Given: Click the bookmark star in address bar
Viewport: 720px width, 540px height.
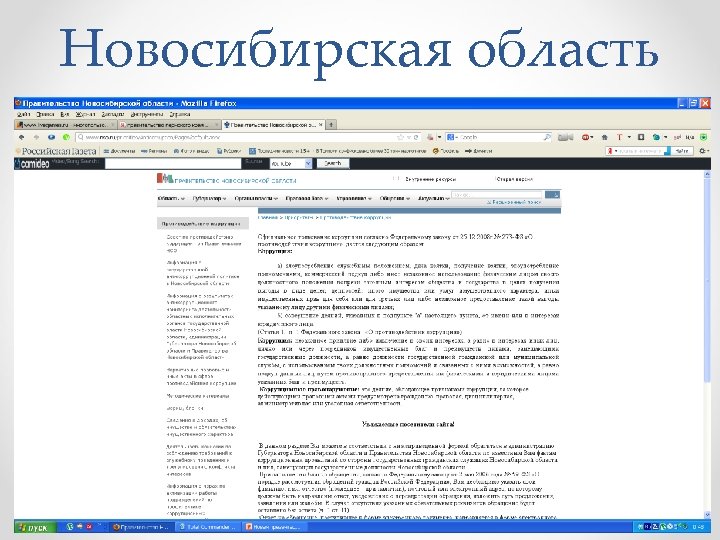Looking at the screenshot, I should (x=400, y=137).
